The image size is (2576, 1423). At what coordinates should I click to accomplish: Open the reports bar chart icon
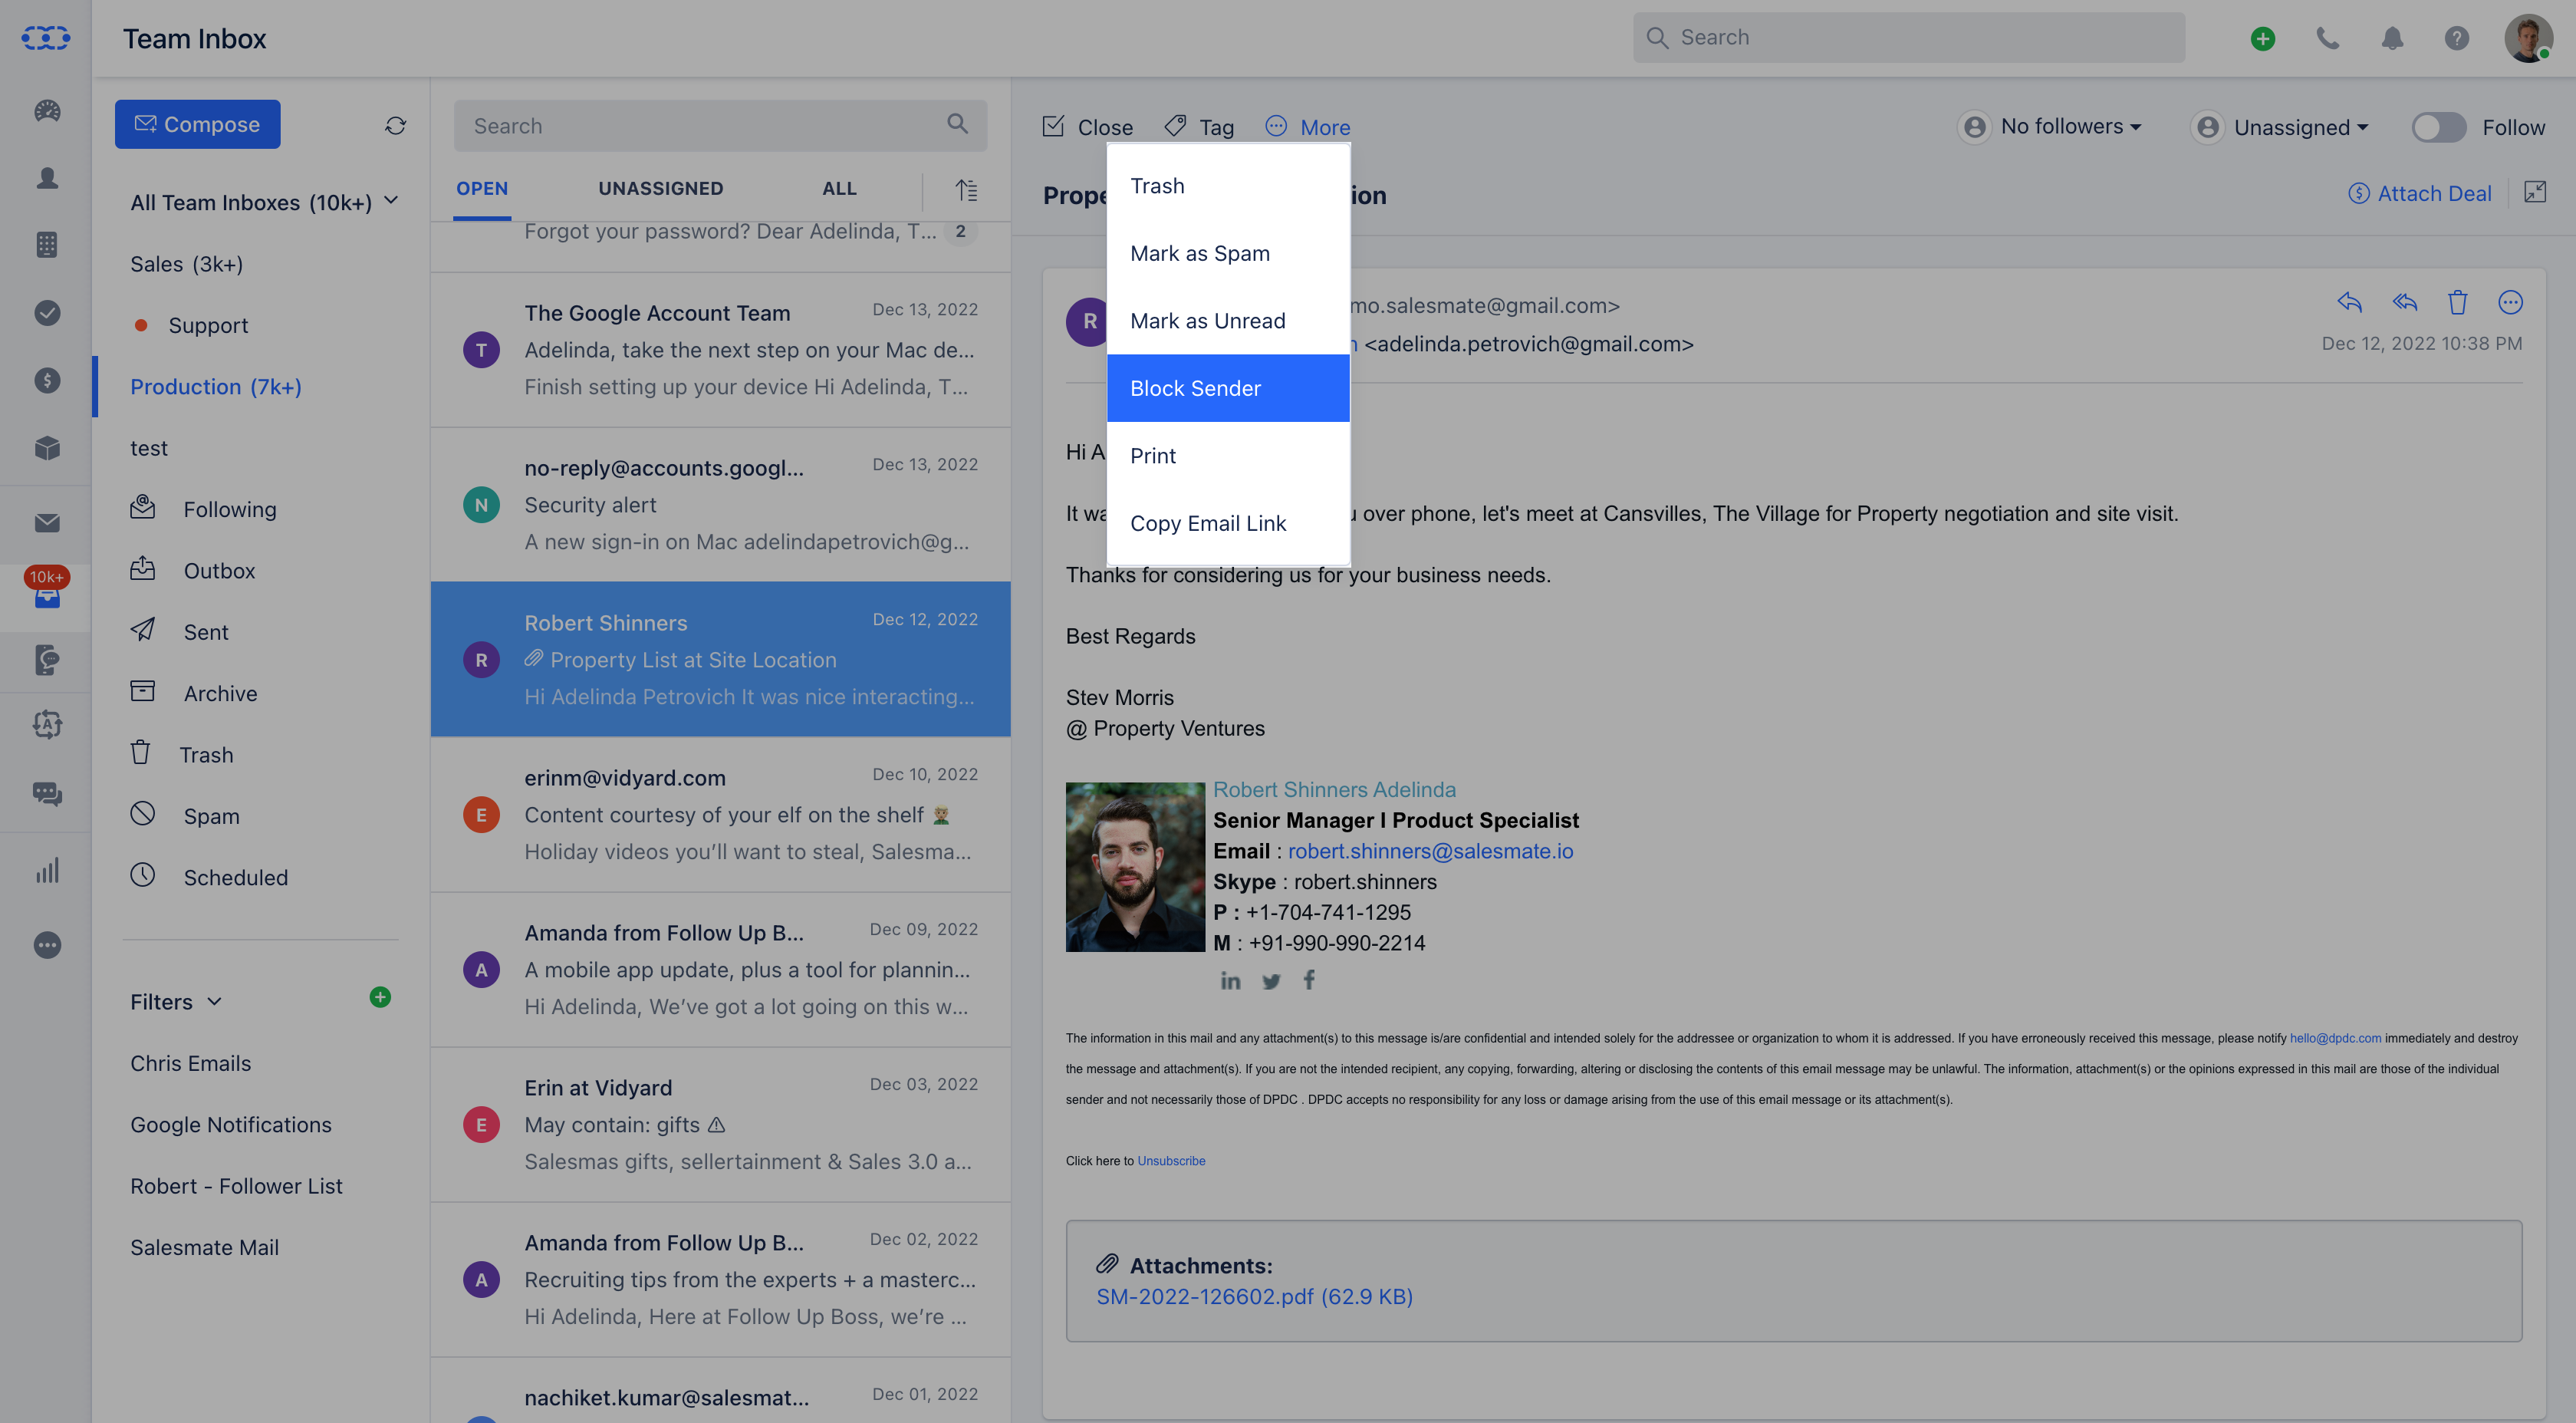(47, 870)
